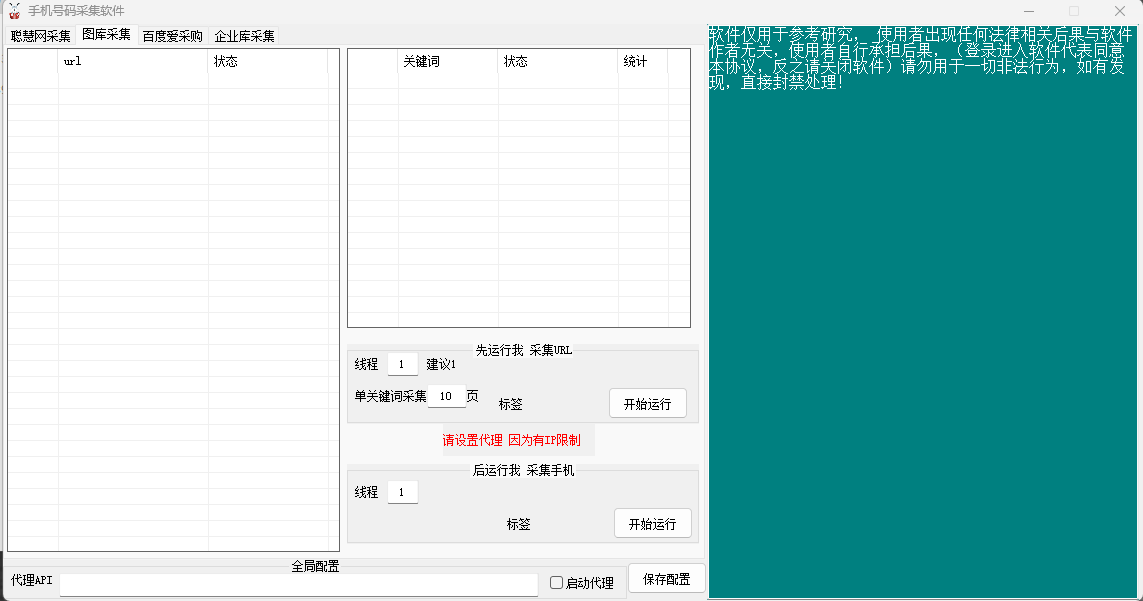1143x601 pixels.
Task: Click the url column header
Action: pos(132,62)
